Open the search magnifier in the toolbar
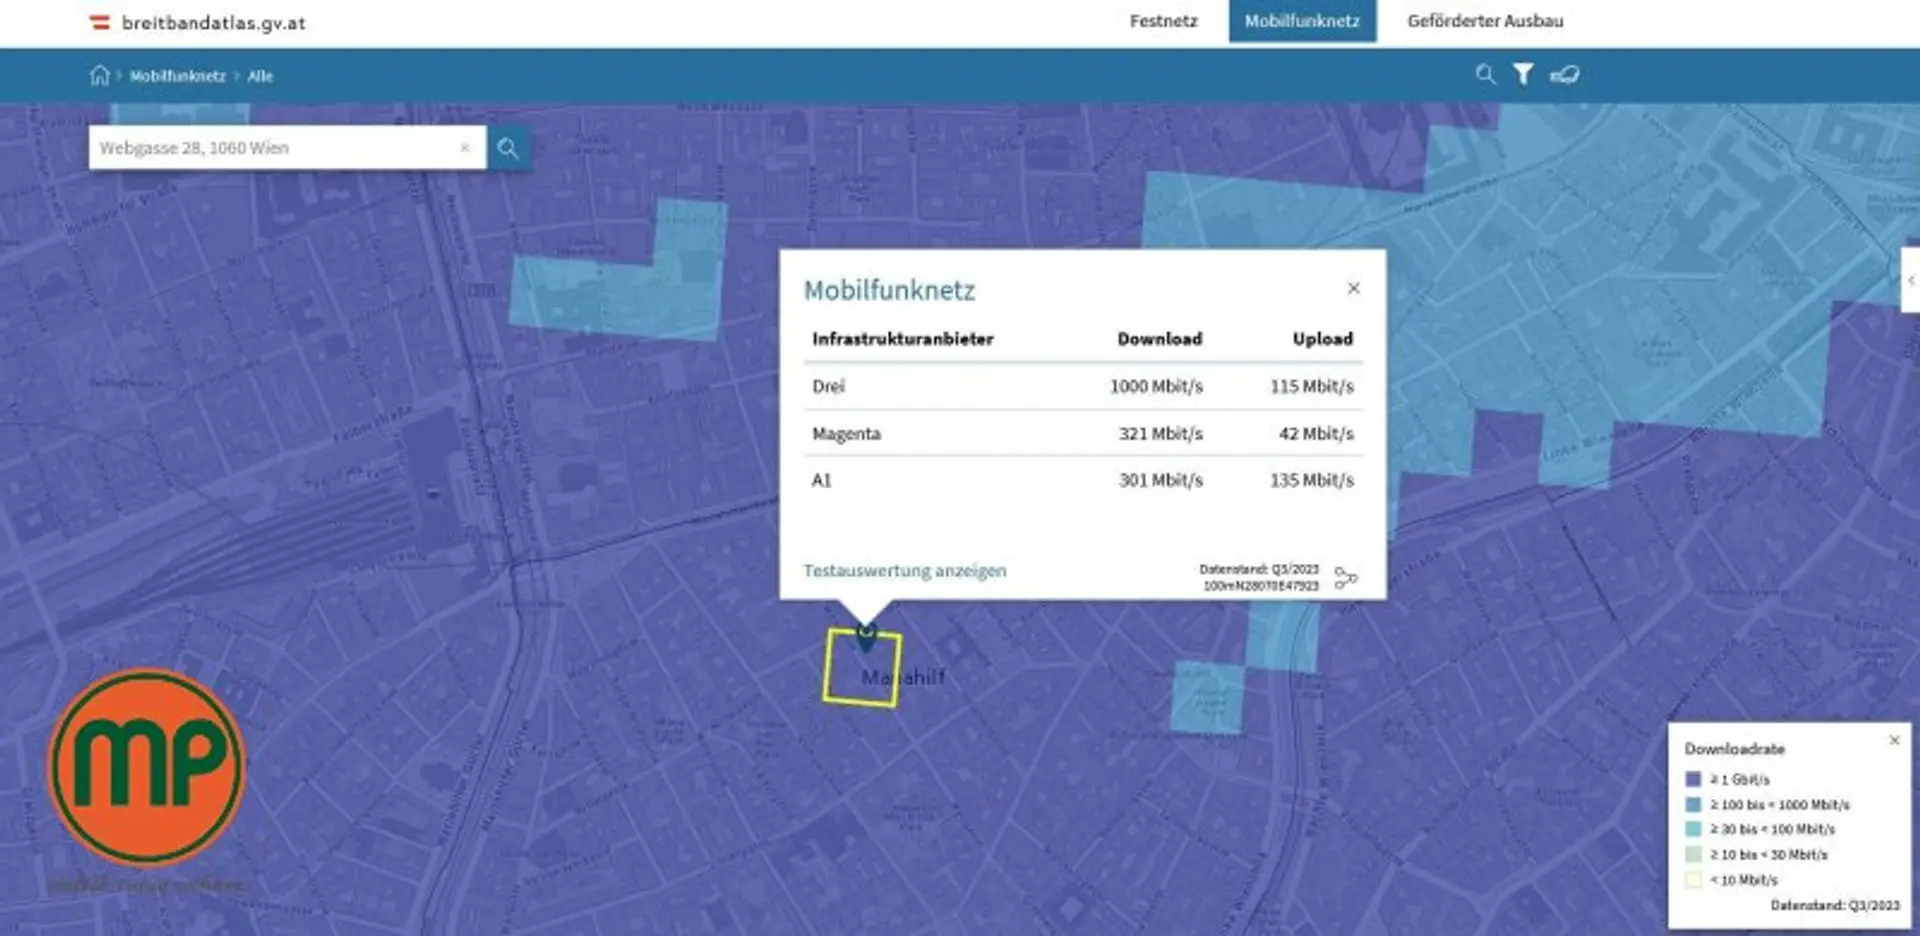Screen dimensions: 1920x936 tap(1486, 74)
